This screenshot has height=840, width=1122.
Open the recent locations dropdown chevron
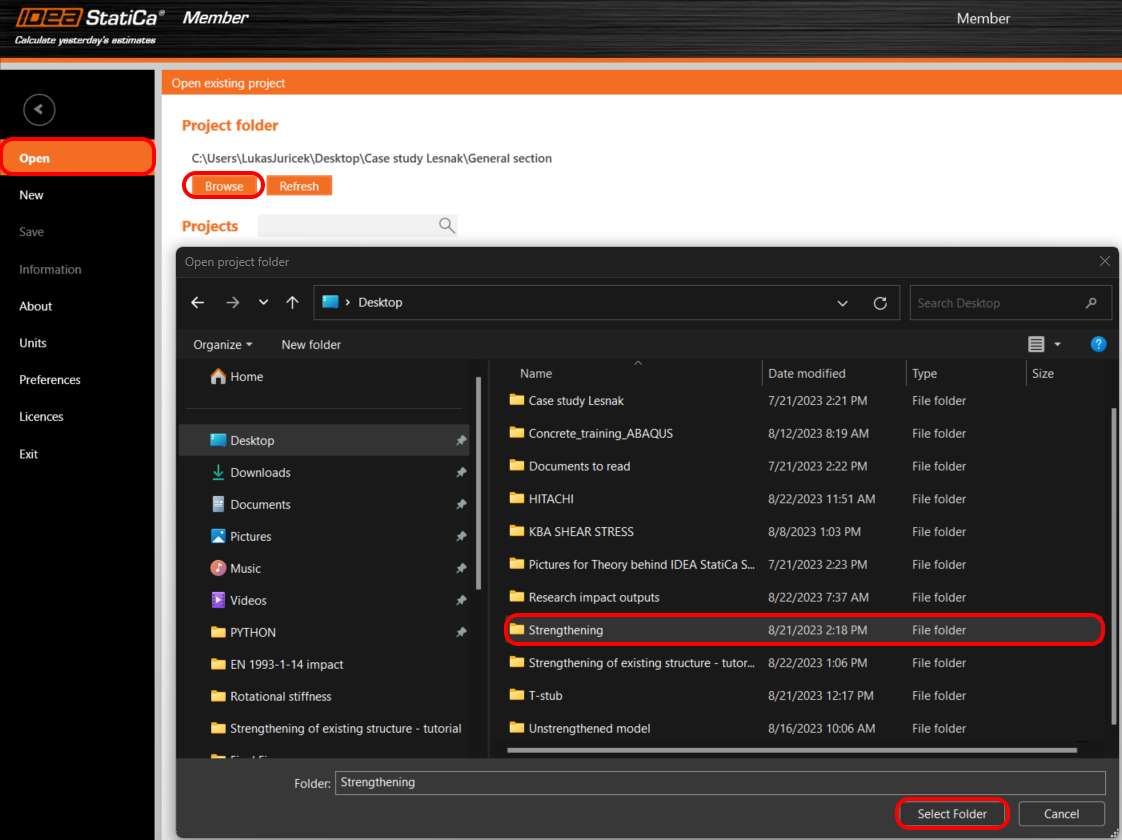tap(263, 303)
